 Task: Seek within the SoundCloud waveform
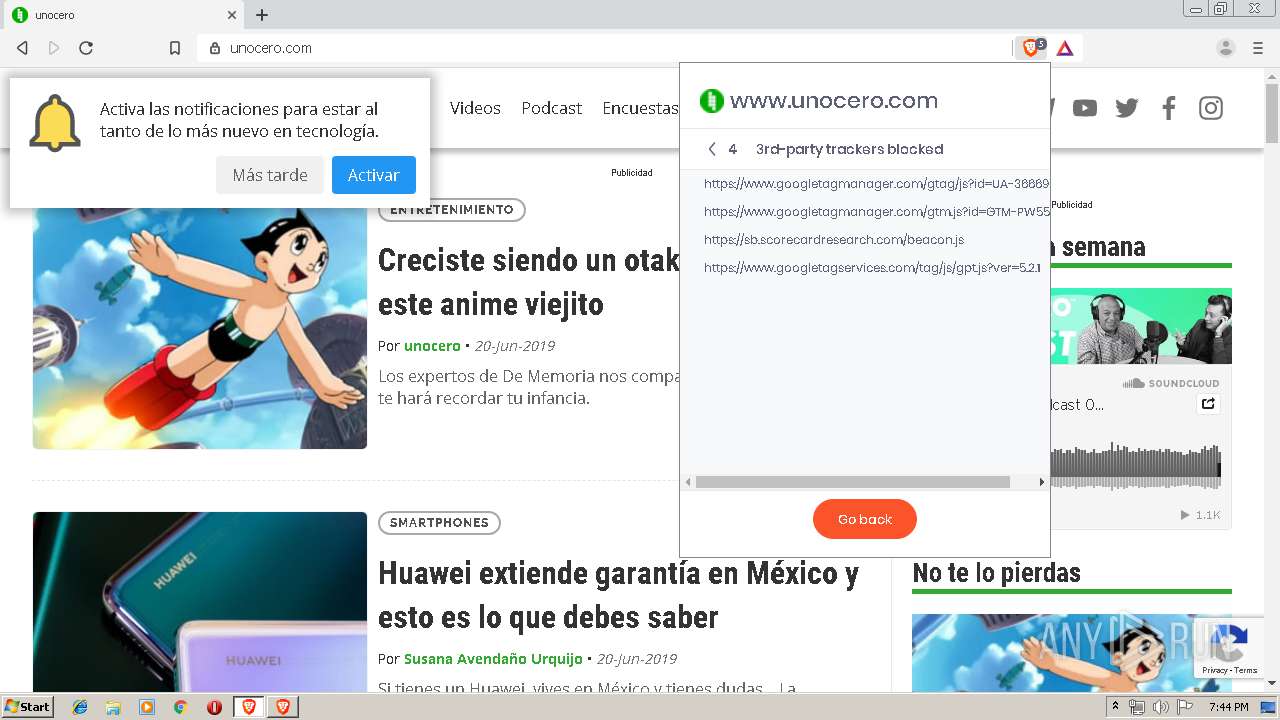pos(1135,467)
